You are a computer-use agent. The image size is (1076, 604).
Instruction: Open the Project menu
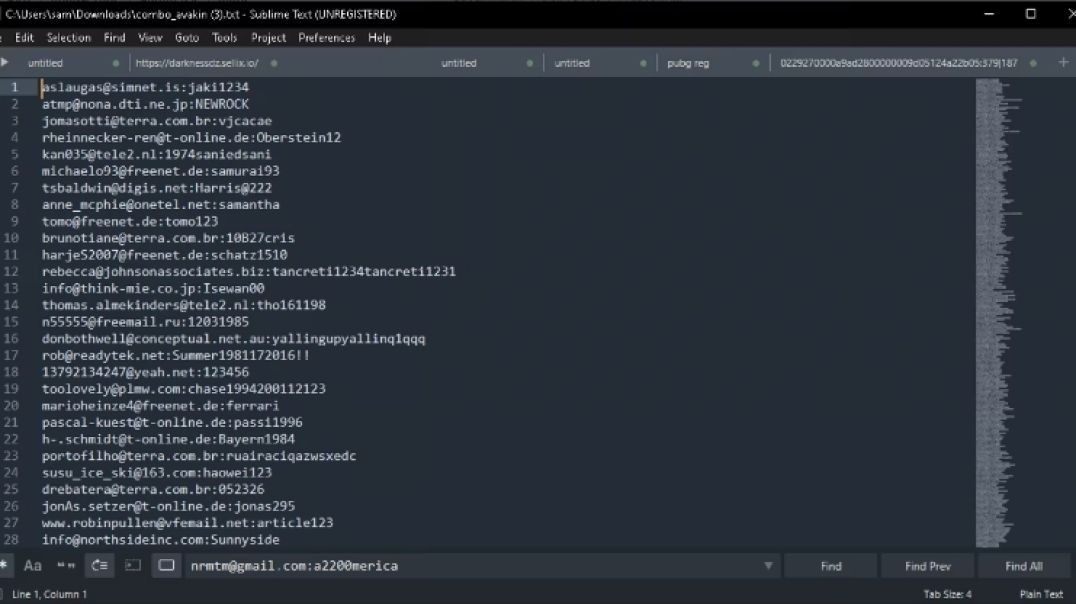268,38
